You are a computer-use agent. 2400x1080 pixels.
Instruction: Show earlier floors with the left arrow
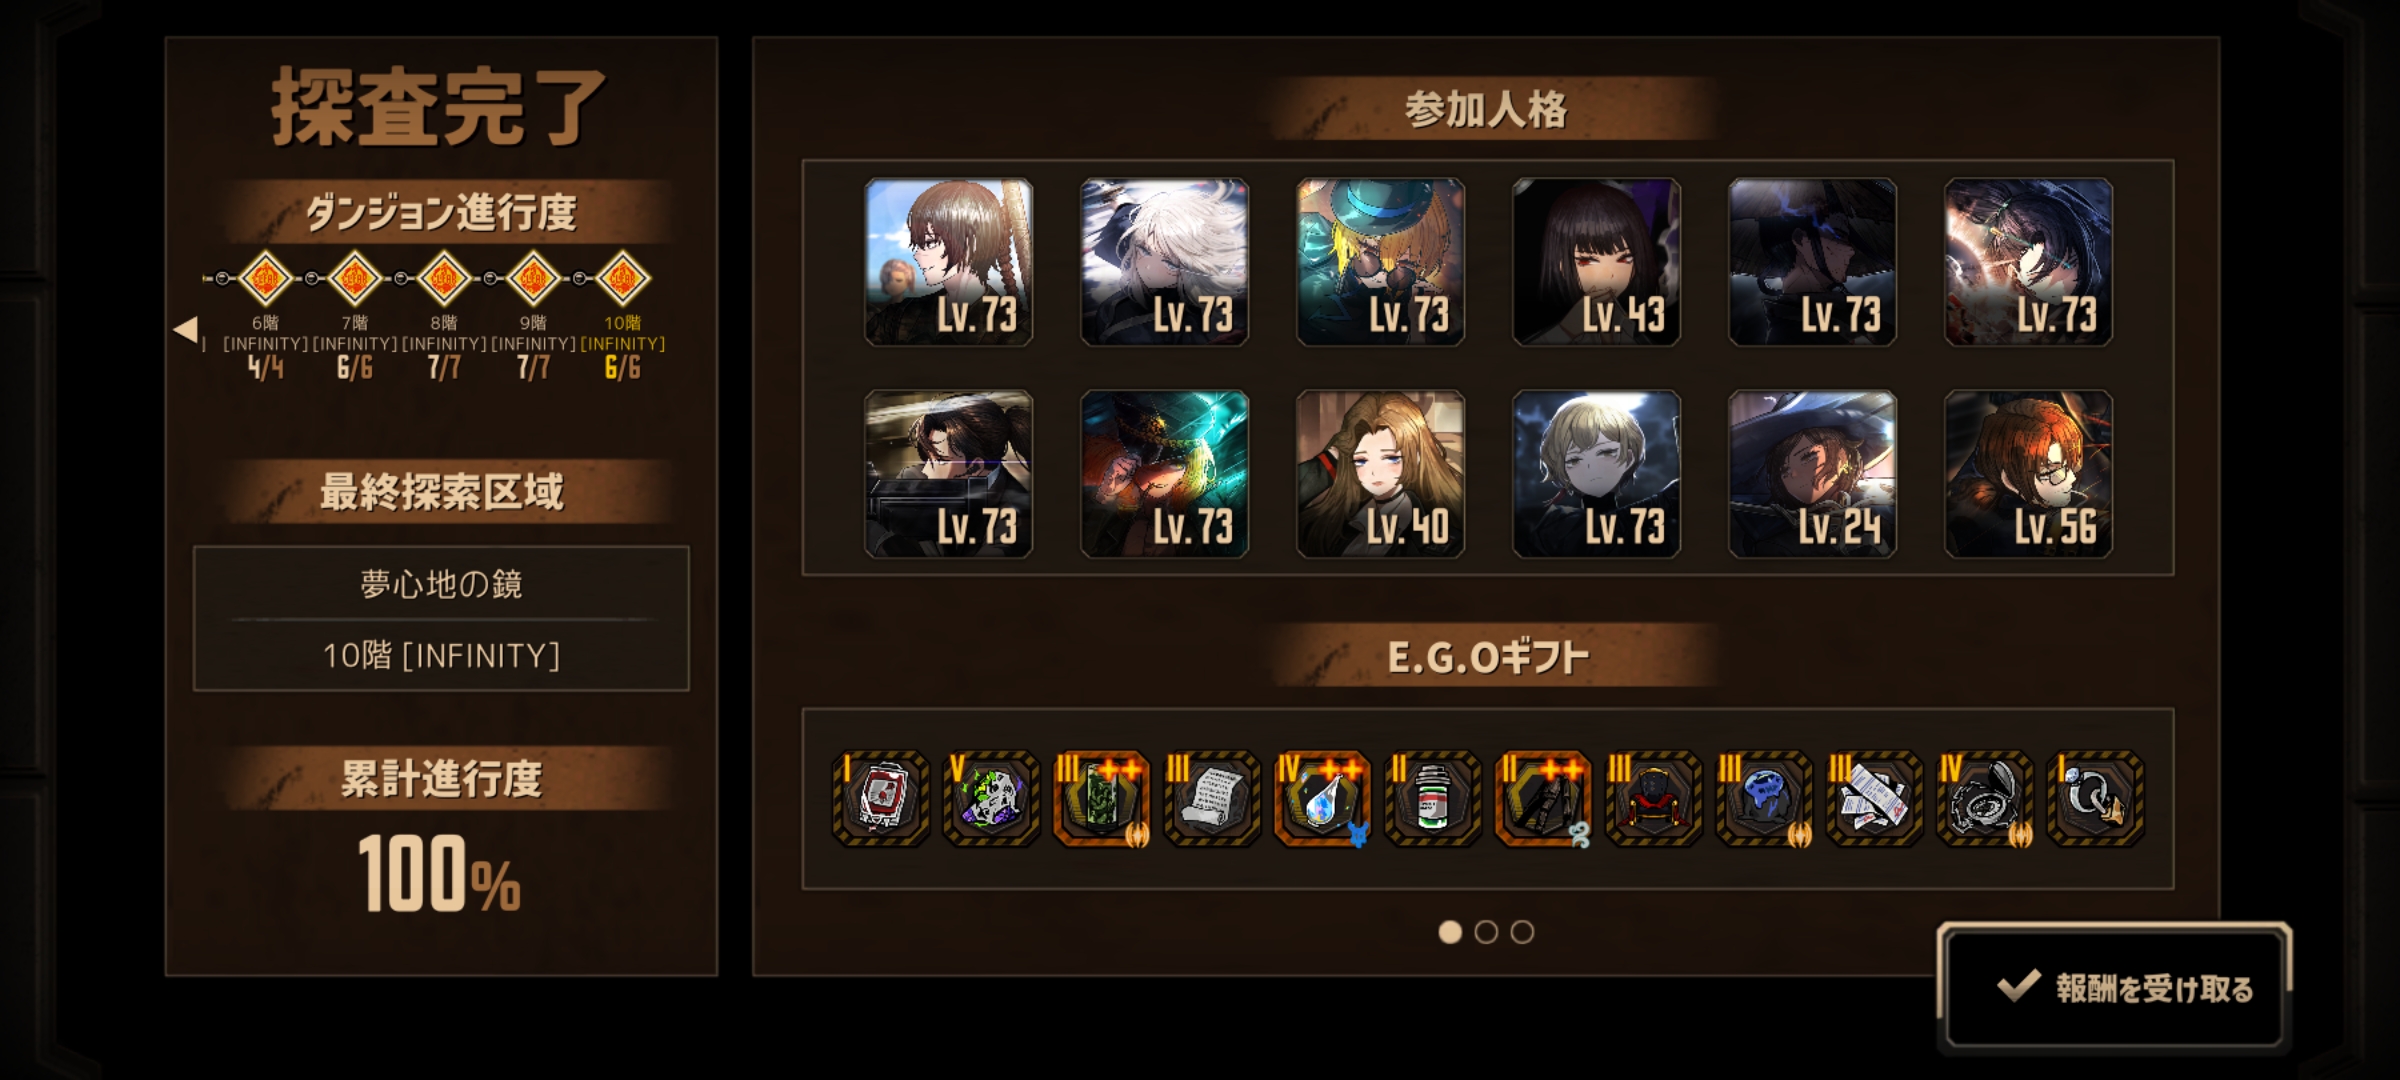(186, 329)
